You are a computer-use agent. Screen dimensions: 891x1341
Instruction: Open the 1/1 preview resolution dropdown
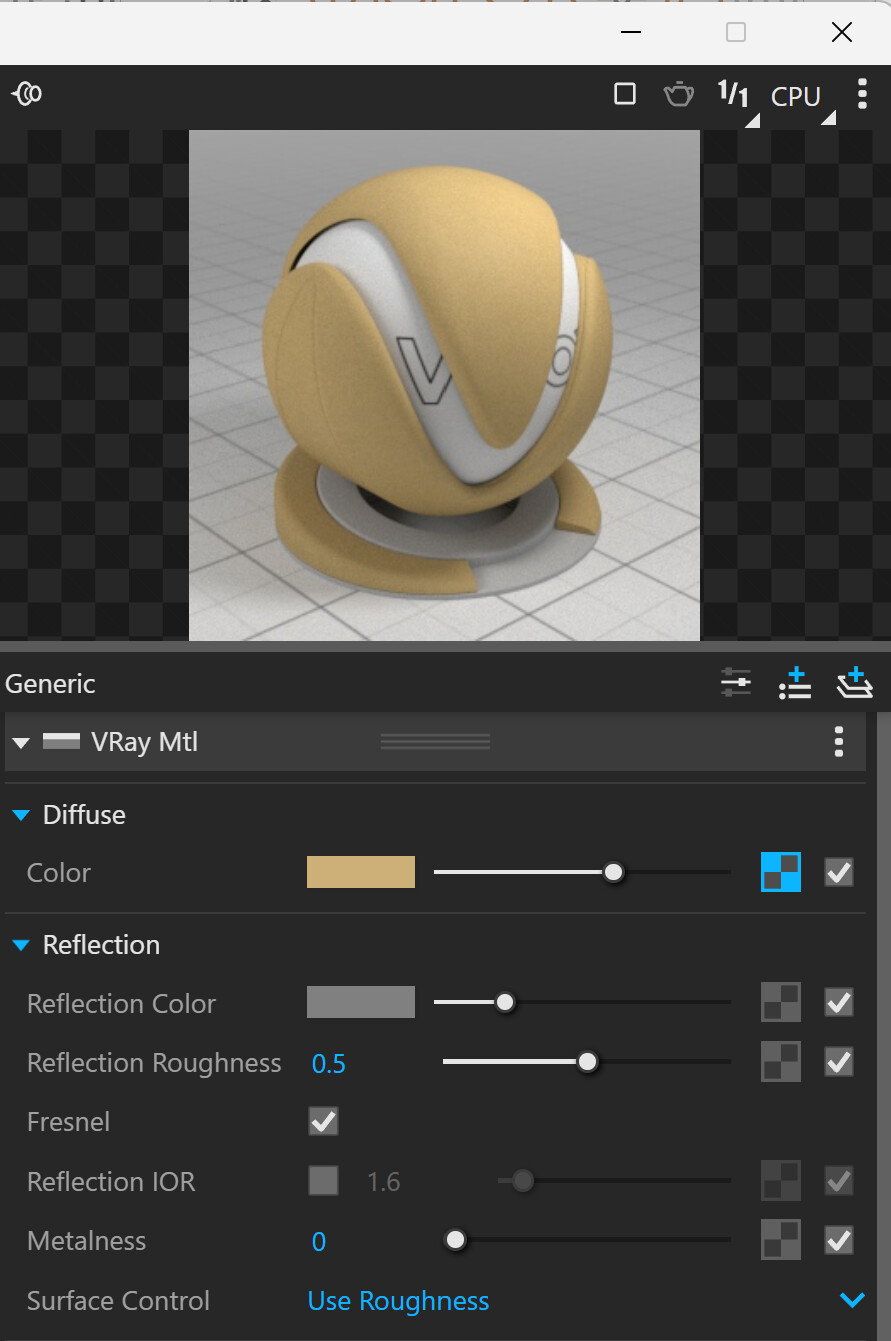(738, 101)
